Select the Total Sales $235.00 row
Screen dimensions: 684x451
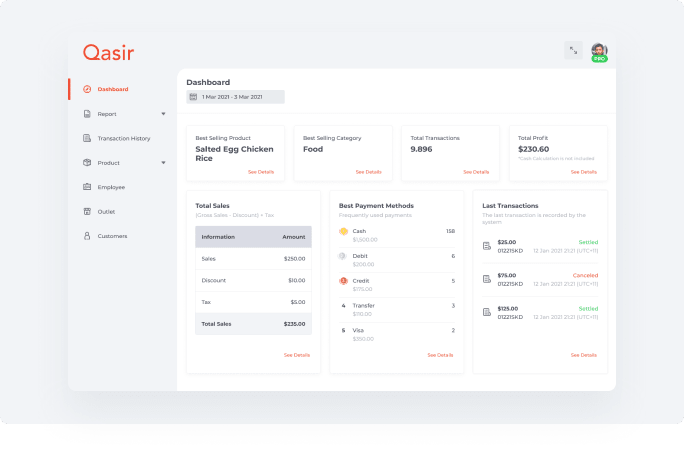253,324
